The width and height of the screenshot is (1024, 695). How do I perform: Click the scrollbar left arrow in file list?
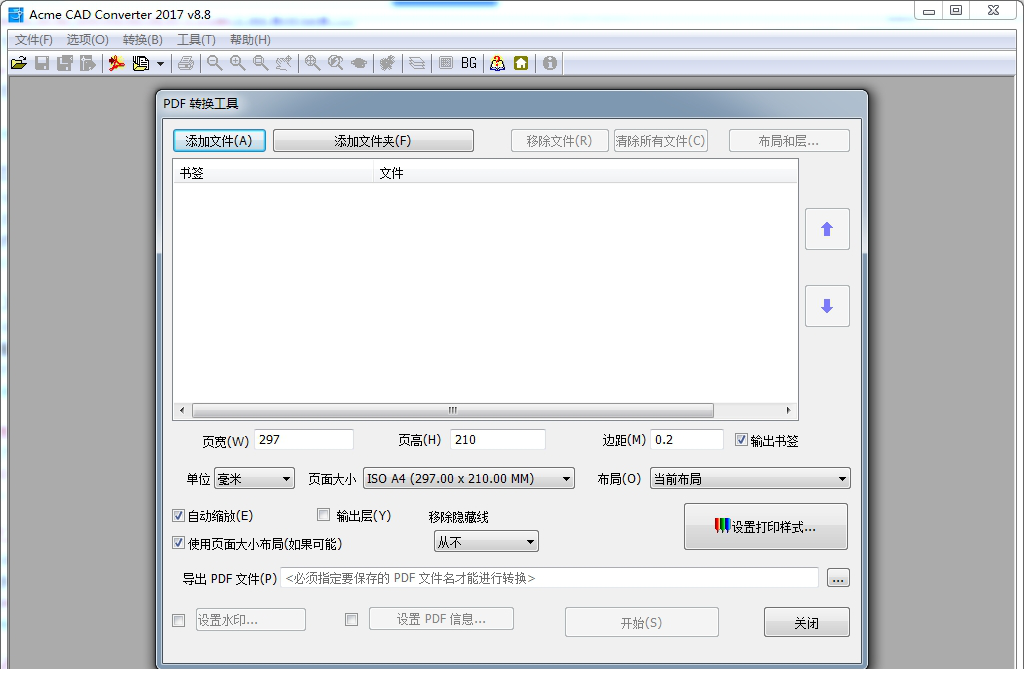click(182, 410)
